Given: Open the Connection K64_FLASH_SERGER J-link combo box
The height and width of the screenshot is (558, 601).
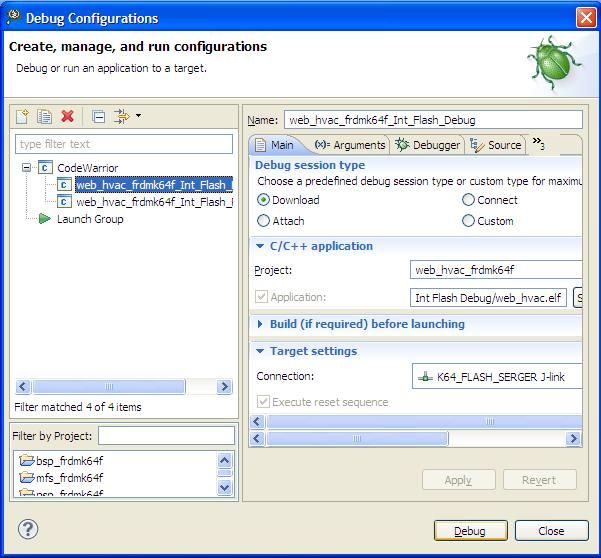Looking at the screenshot, I should coord(497,376).
